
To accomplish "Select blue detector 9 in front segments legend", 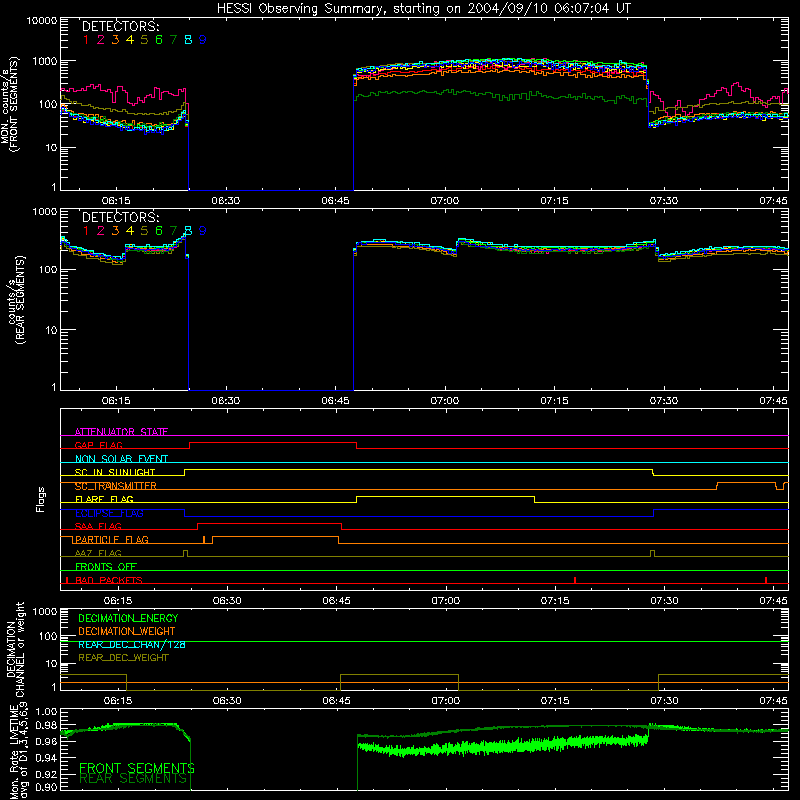I will pyautogui.click(x=203, y=40).
